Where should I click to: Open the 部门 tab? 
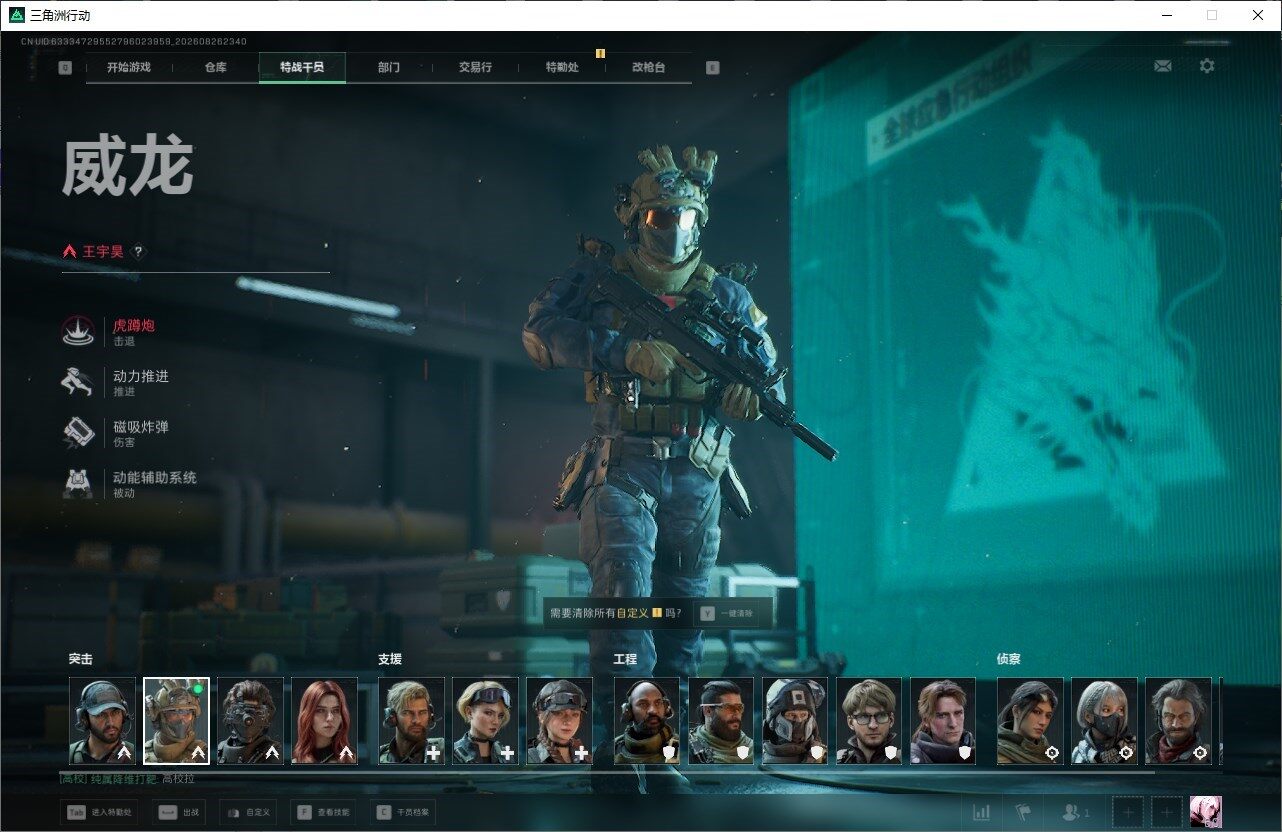tap(389, 68)
